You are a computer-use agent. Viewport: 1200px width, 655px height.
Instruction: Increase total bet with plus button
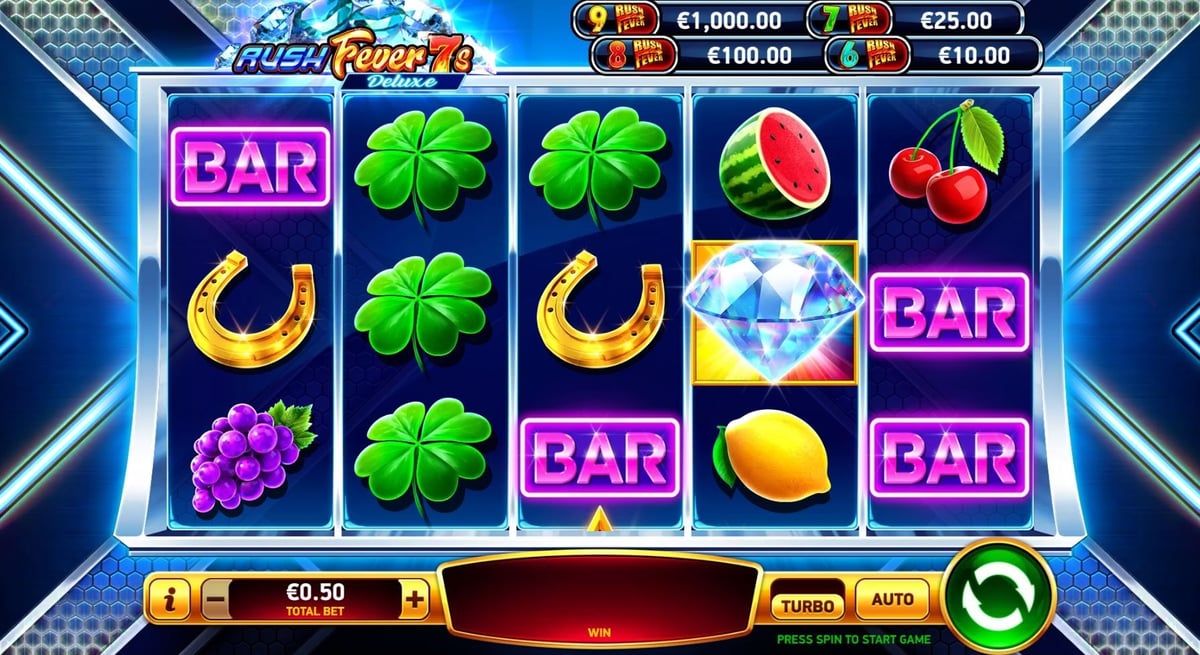415,600
